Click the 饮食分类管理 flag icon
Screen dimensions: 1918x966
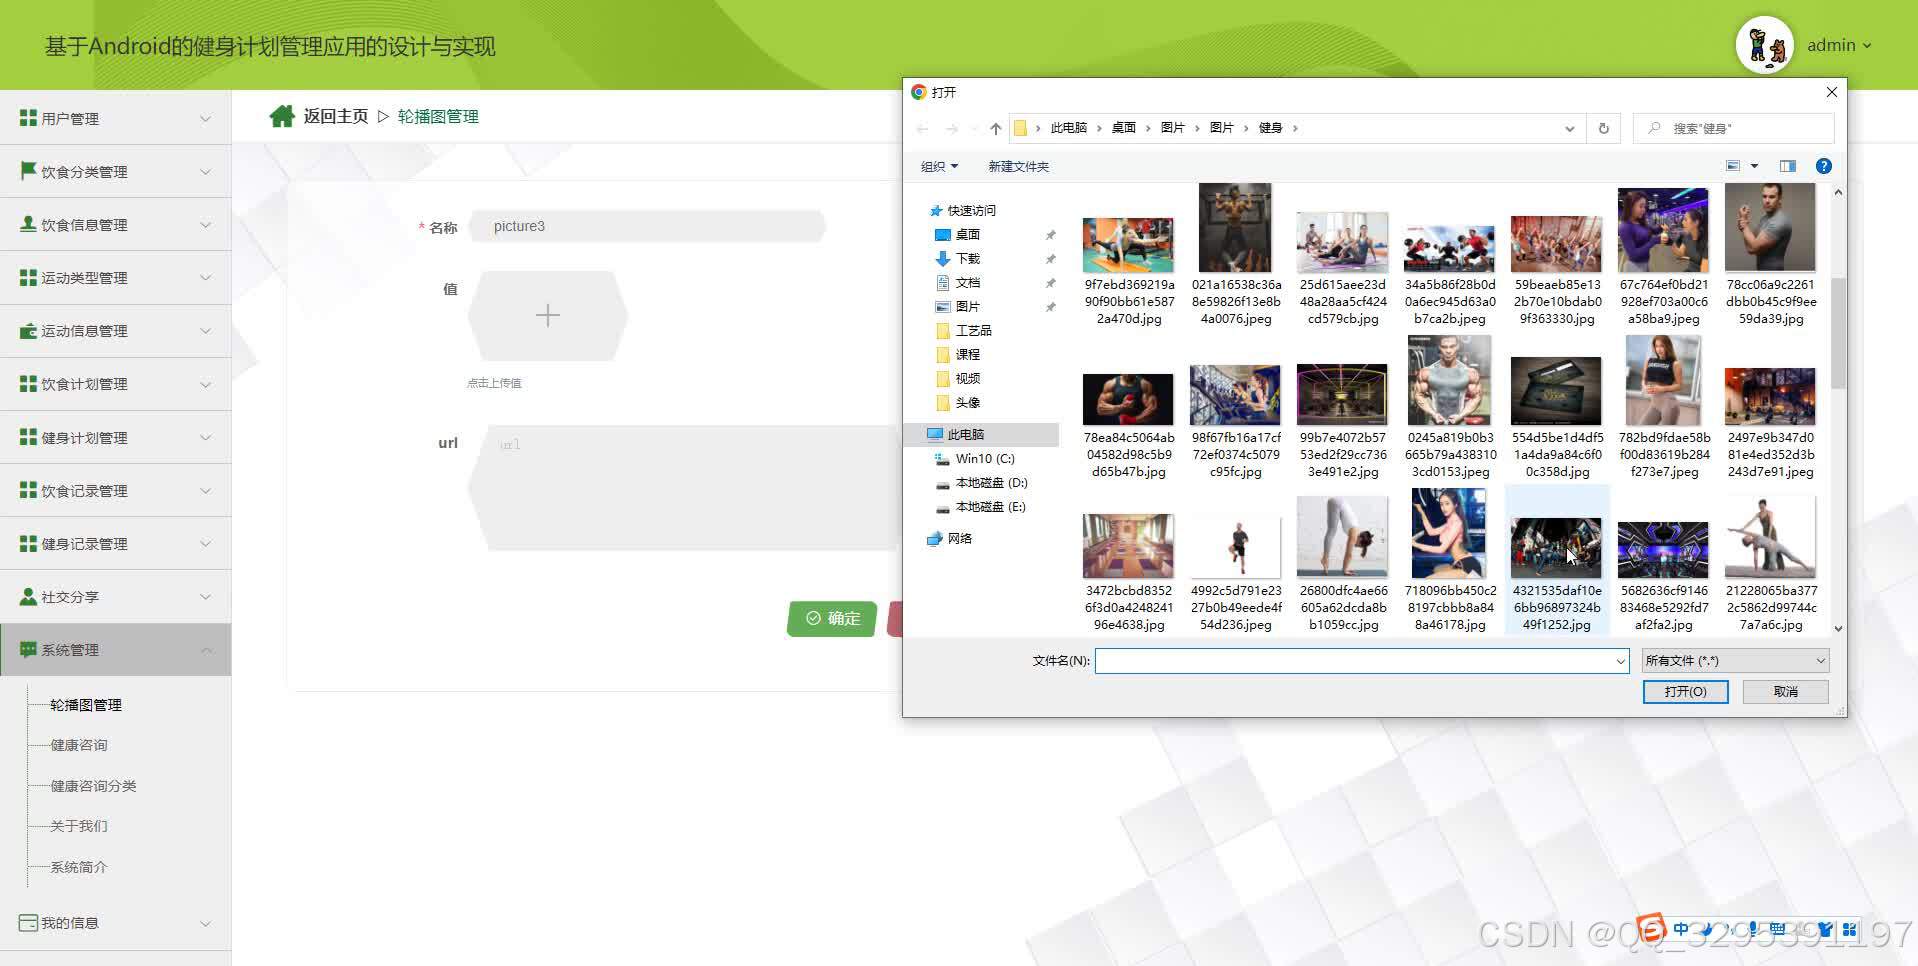pos(28,171)
